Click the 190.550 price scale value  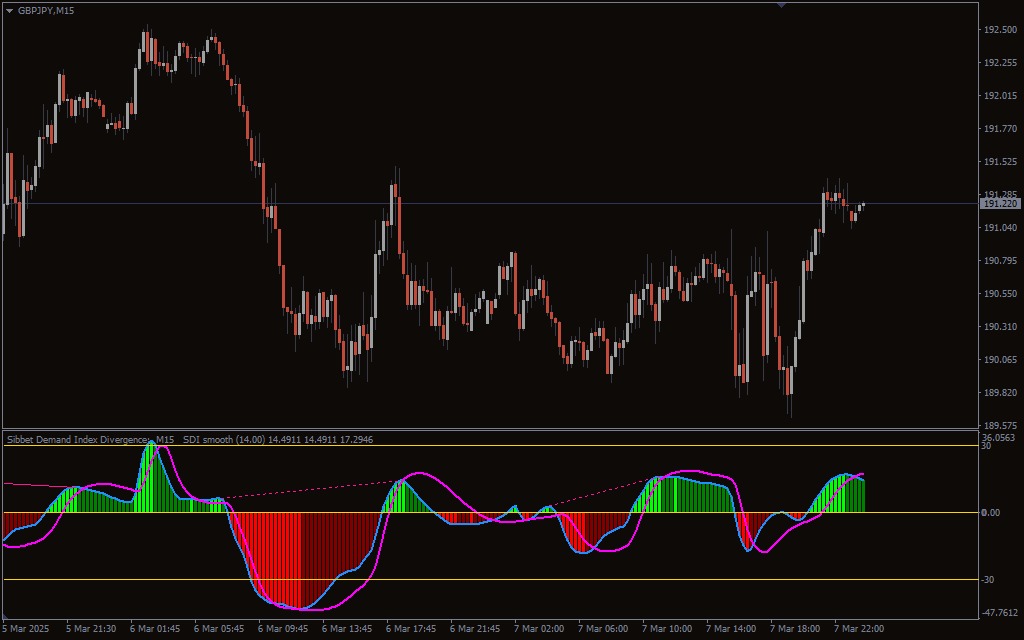pyautogui.click(x=1000, y=294)
